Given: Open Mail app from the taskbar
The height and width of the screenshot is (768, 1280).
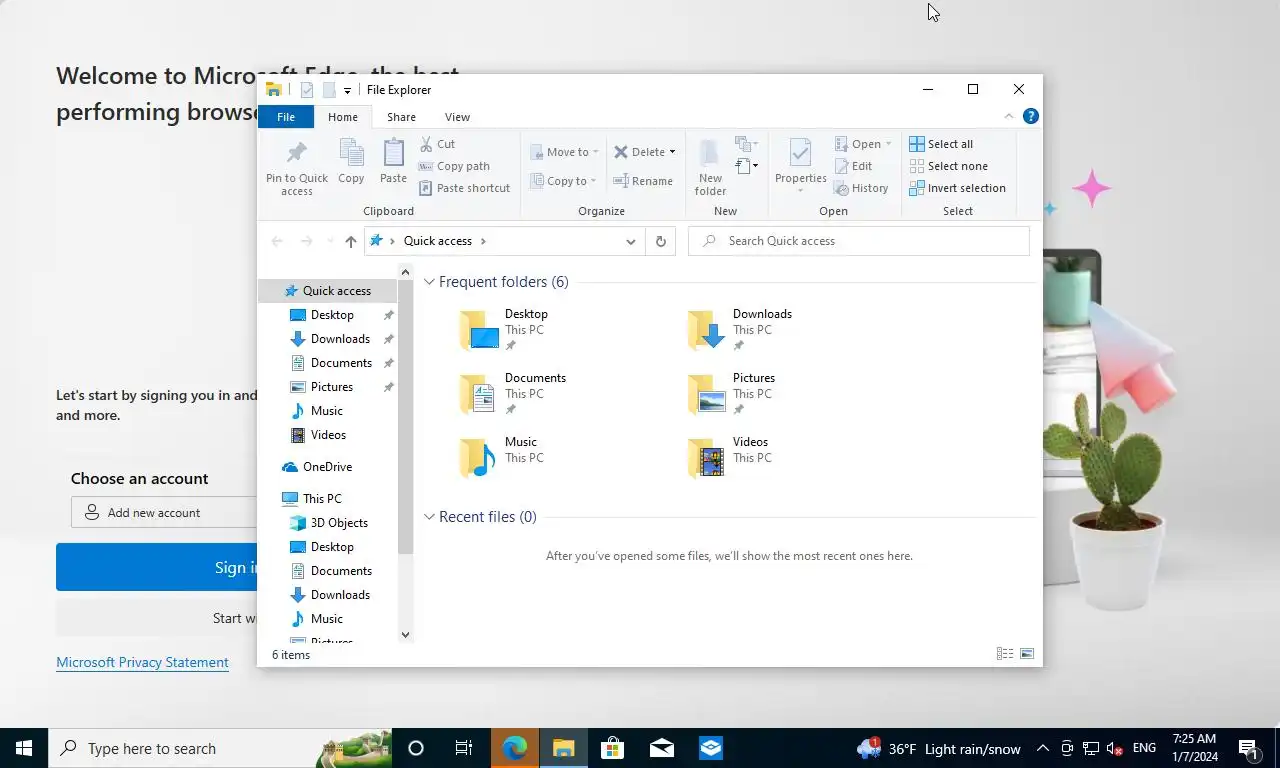Looking at the screenshot, I should 661,748.
